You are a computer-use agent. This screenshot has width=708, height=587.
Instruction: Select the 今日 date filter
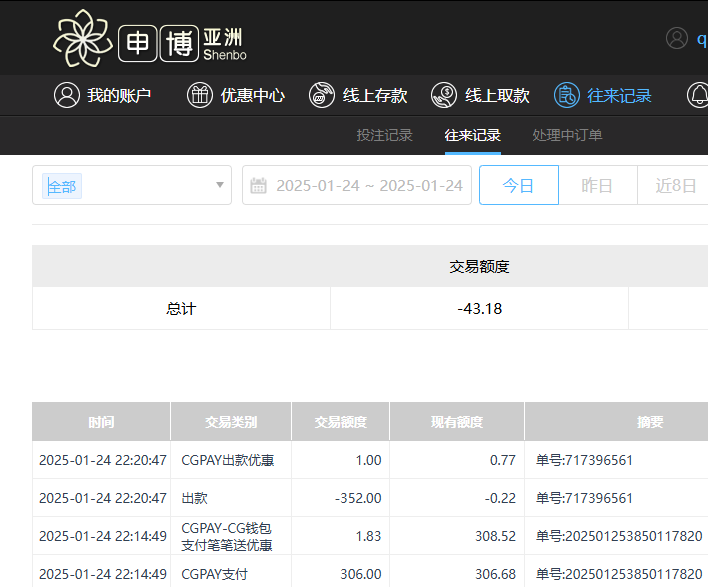pos(518,185)
